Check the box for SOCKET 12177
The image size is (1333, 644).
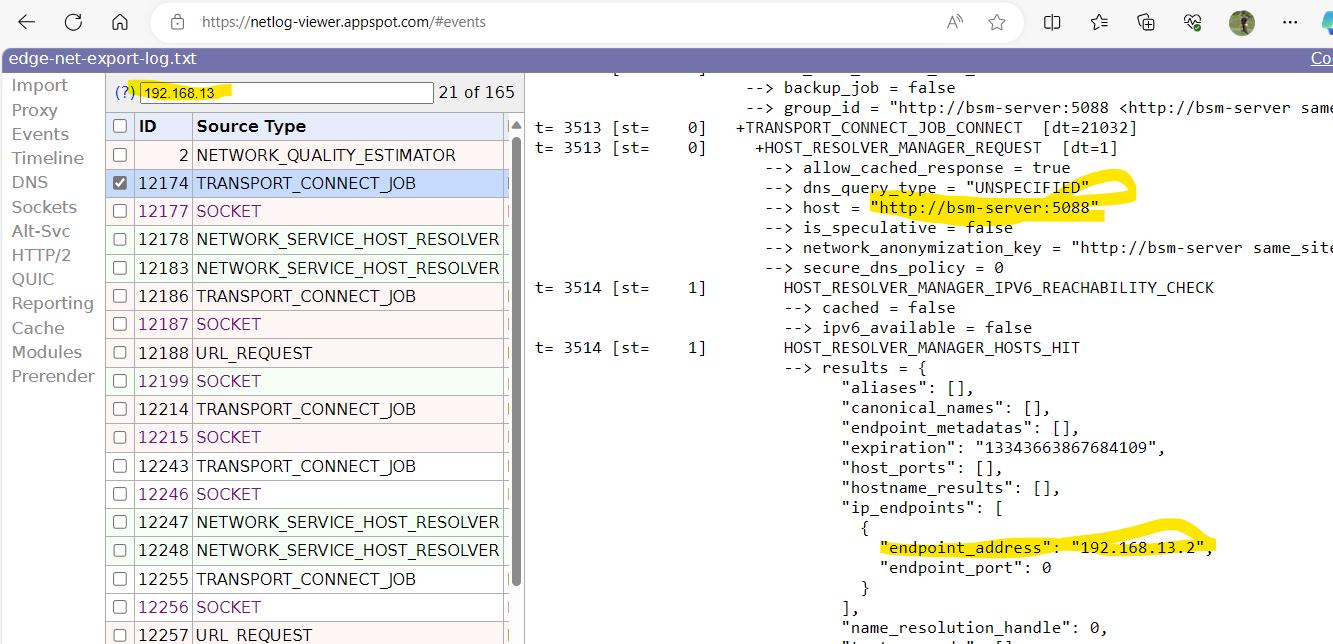120,212
